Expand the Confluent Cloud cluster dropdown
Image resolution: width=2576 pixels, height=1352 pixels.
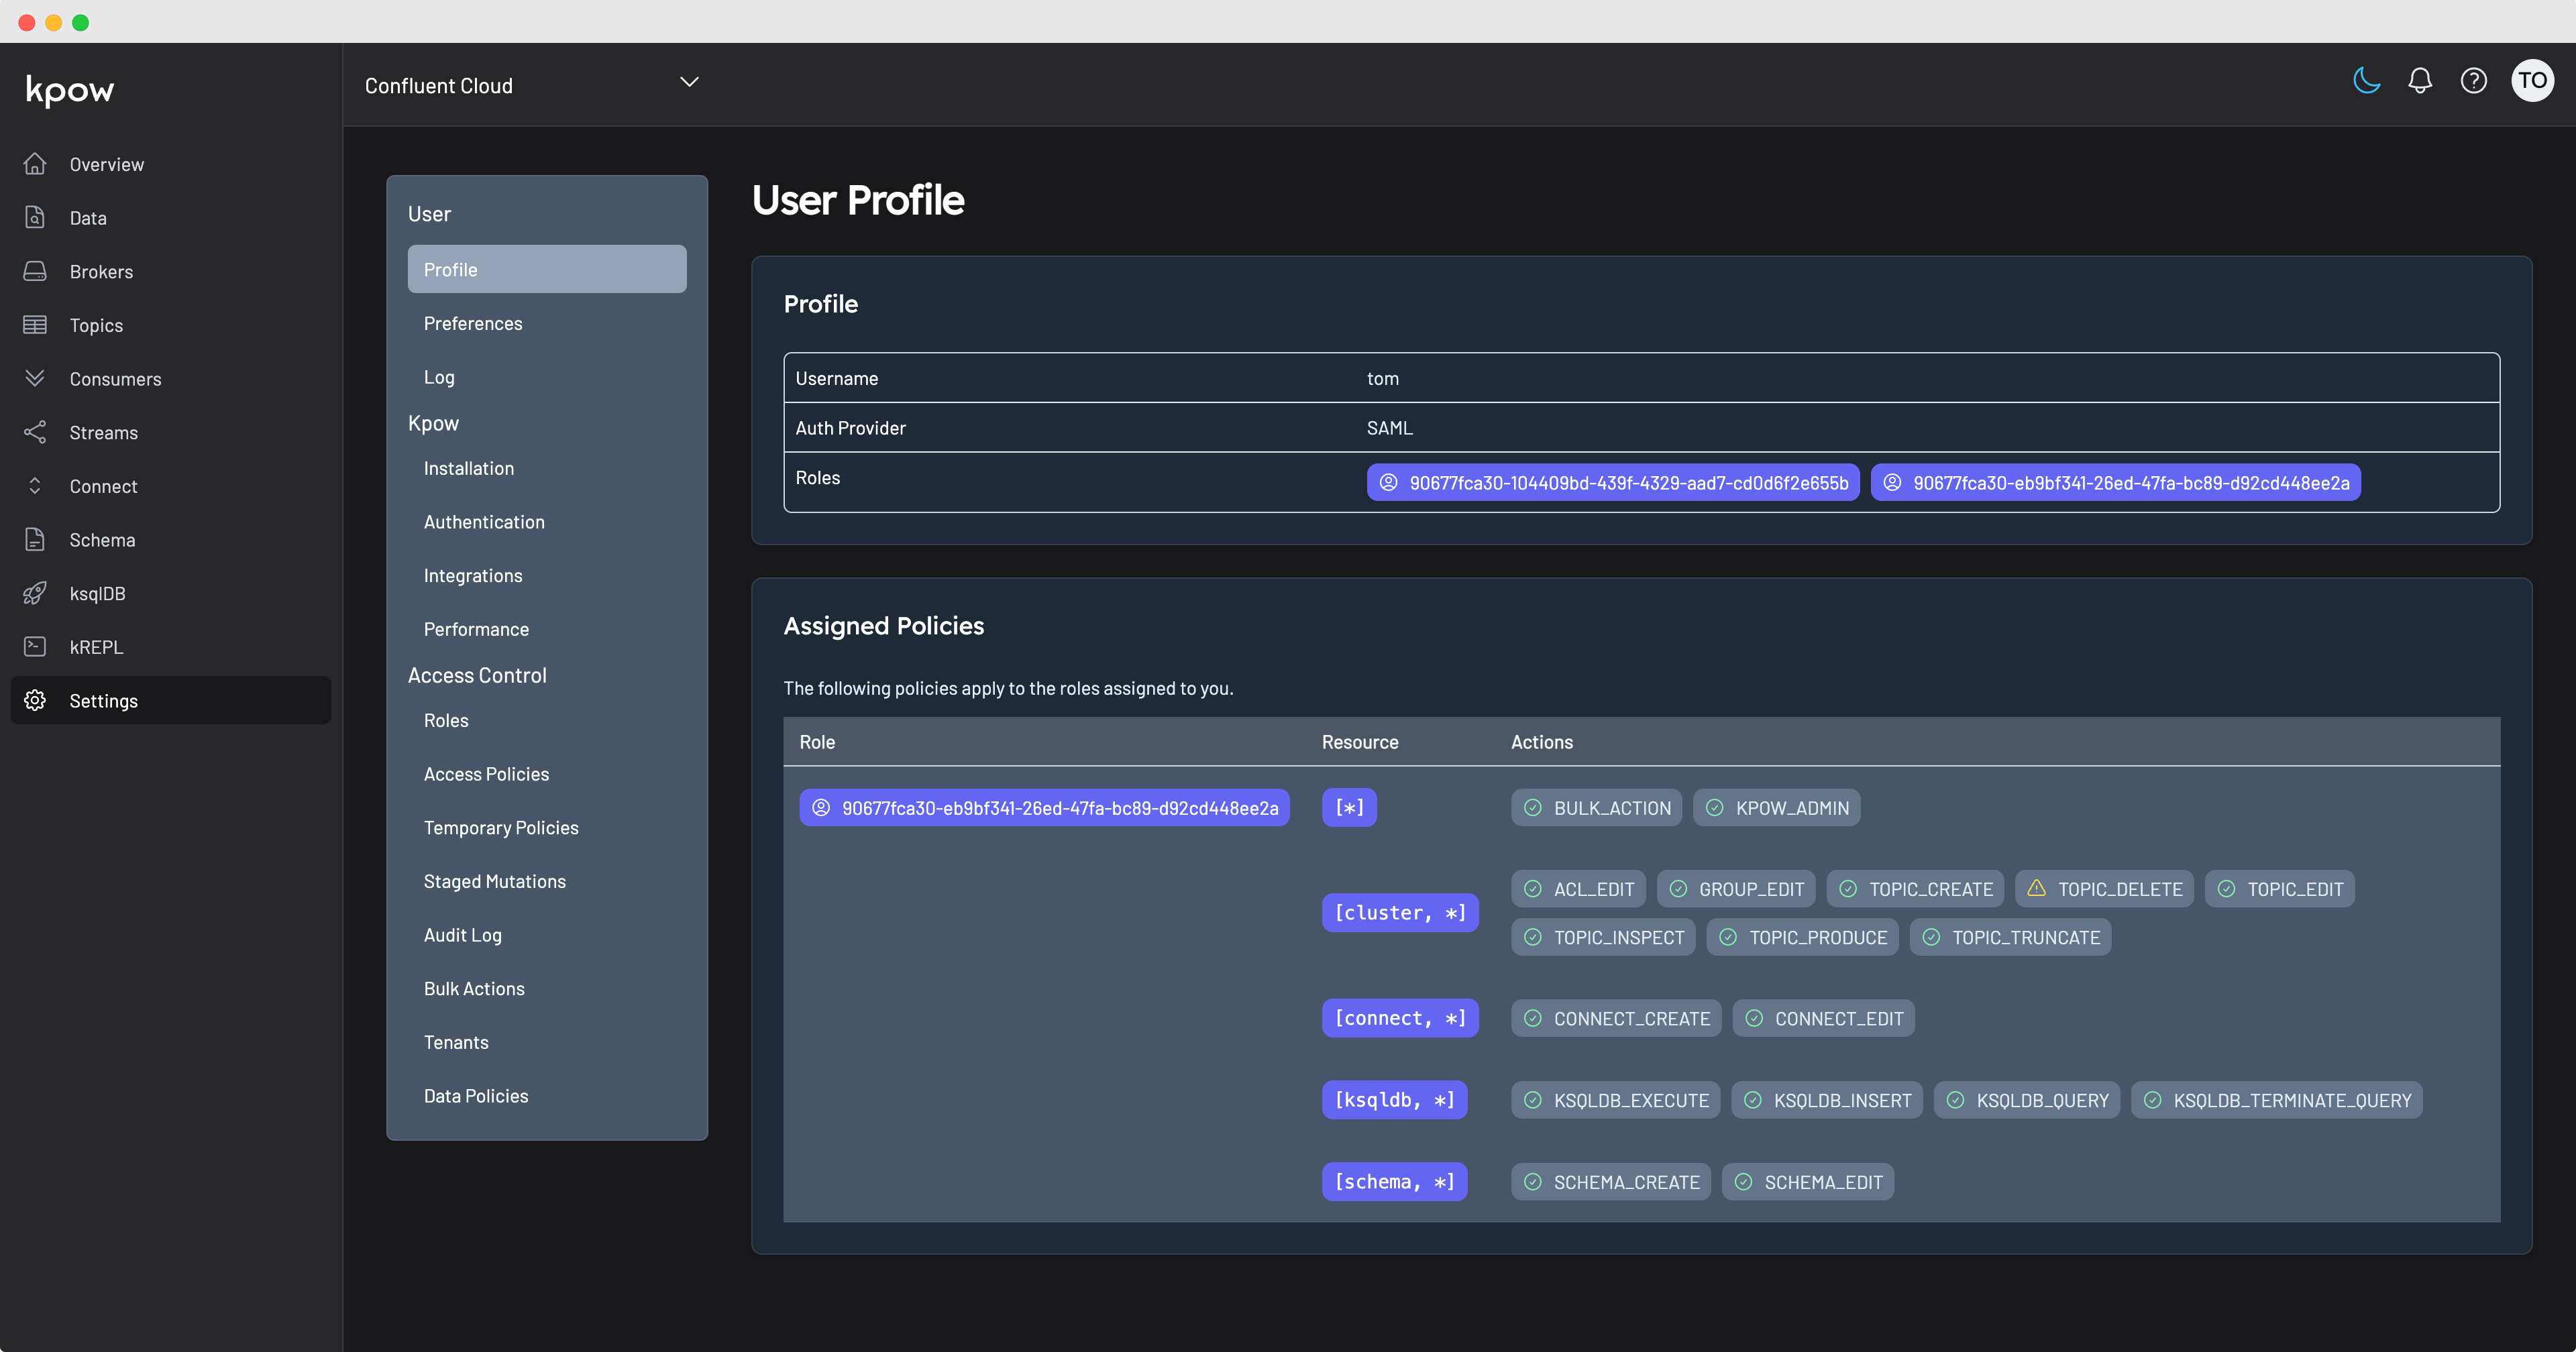689,82
